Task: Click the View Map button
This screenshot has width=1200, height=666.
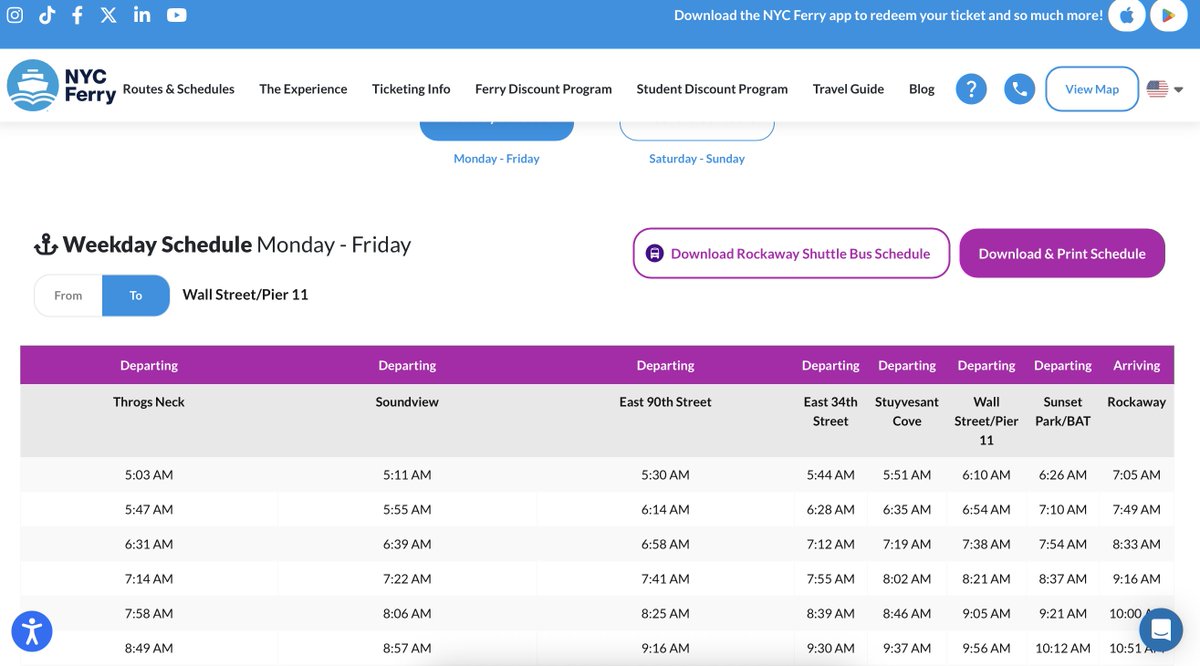Action: (x=1092, y=89)
